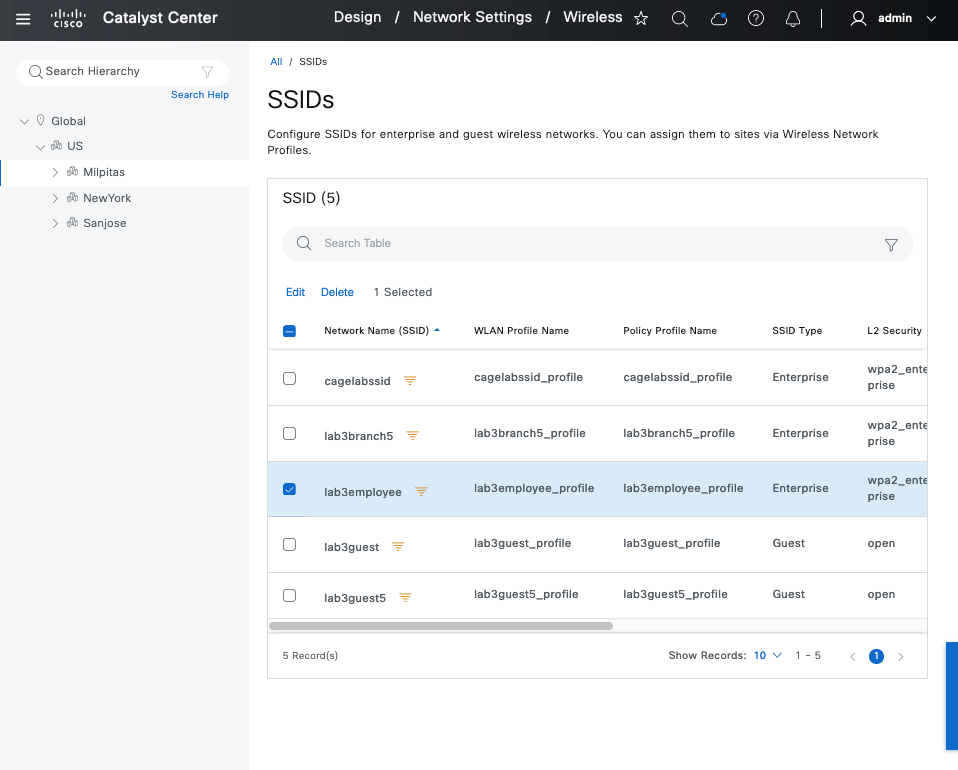Open notifications bell icon
The image size is (958, 770).
click(x=793, y=19)
